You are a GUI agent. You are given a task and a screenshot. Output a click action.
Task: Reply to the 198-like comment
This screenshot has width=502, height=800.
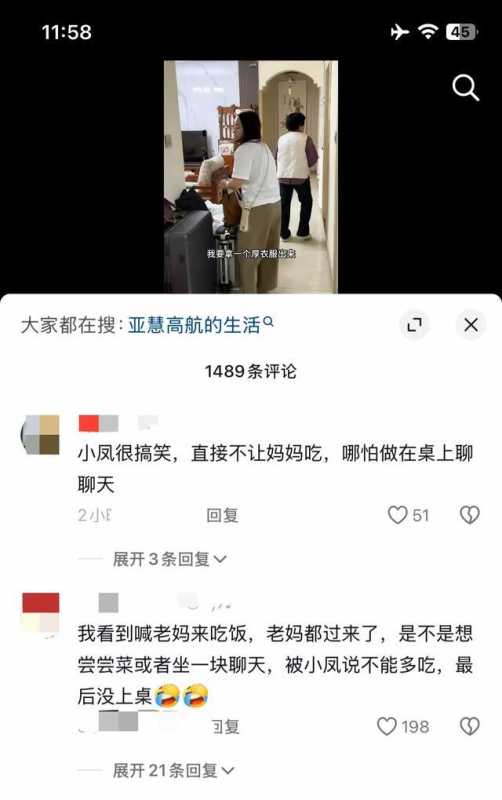(225, 727)
